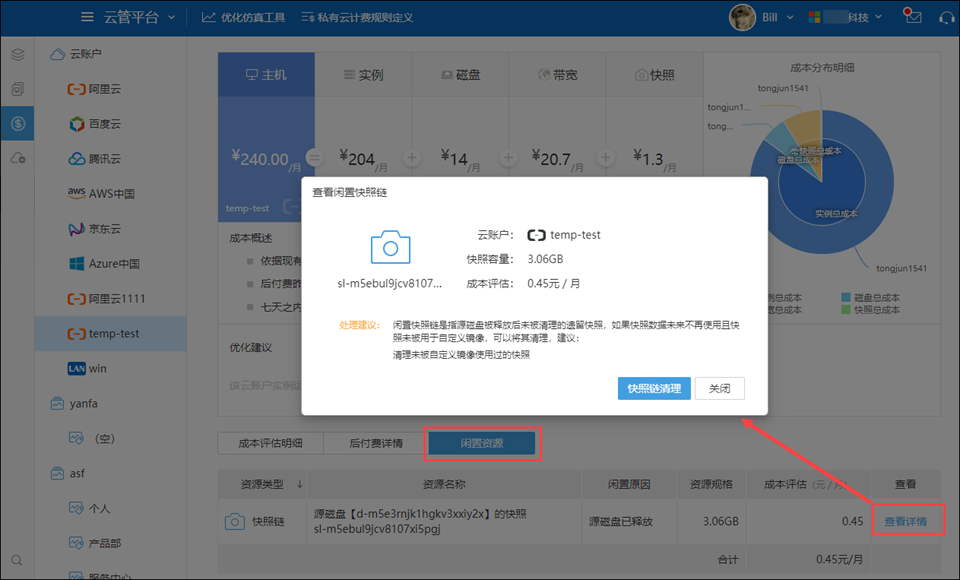
Task: Click the 快照链清理 button
Action: [654, 388]
